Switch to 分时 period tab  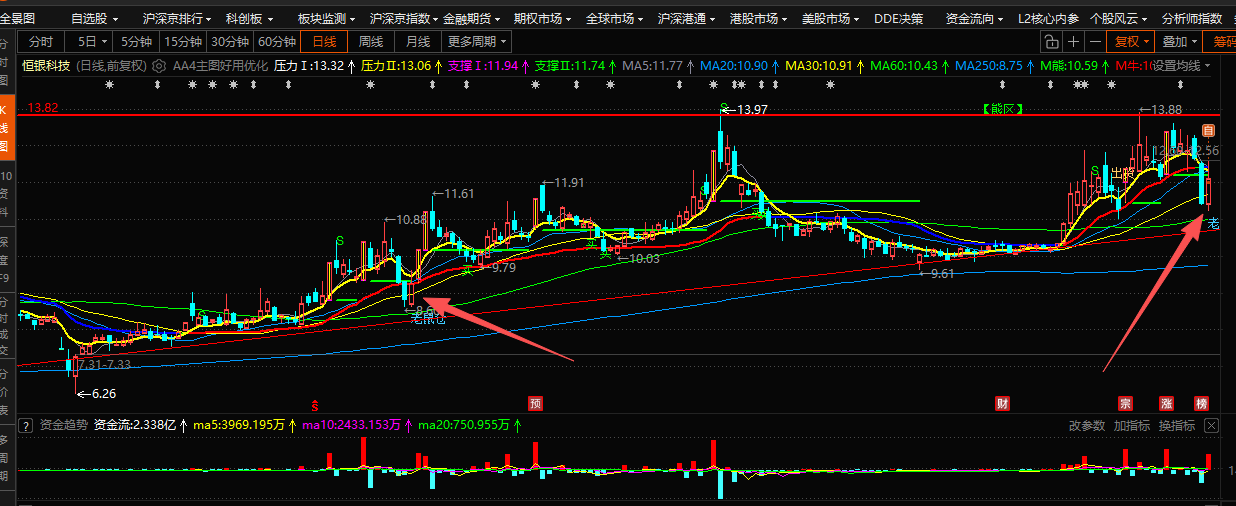41,42
